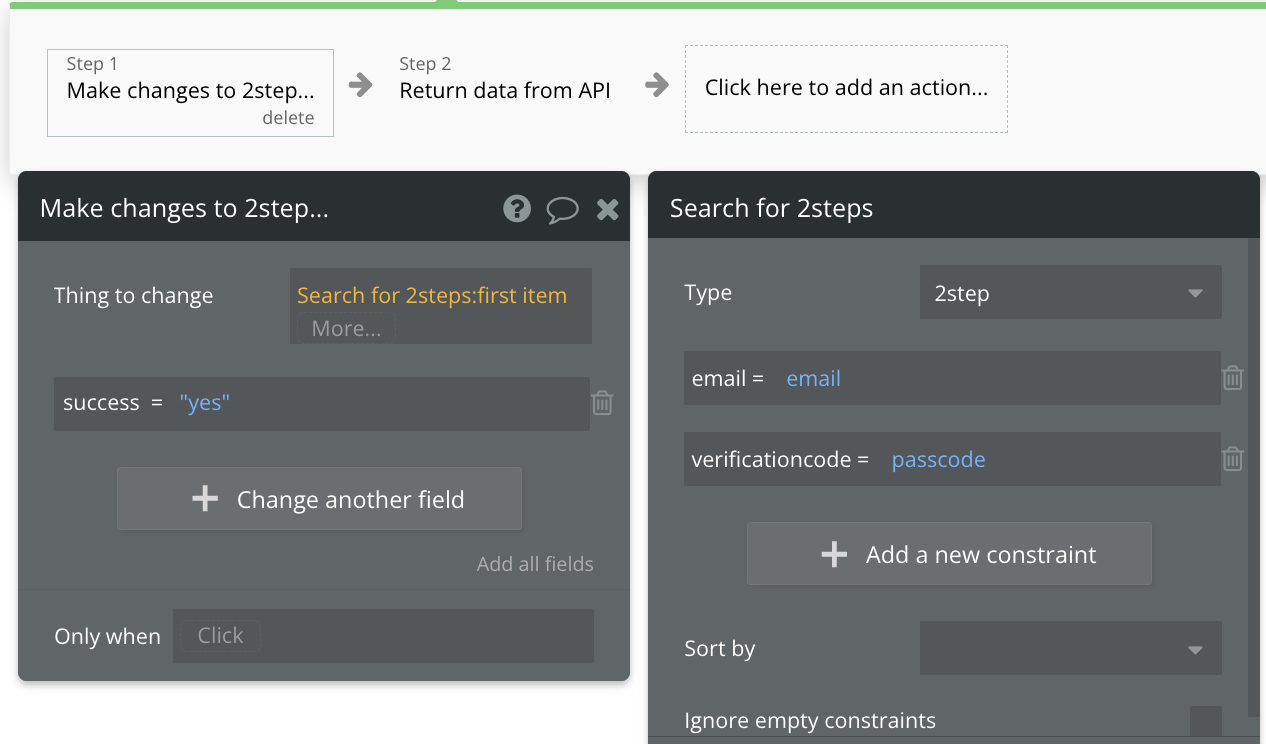This screenshot has height=744, width=1266.
Task: Toggle Ignore empty constraints checkbox
Action: click(x=1206, y=721)
